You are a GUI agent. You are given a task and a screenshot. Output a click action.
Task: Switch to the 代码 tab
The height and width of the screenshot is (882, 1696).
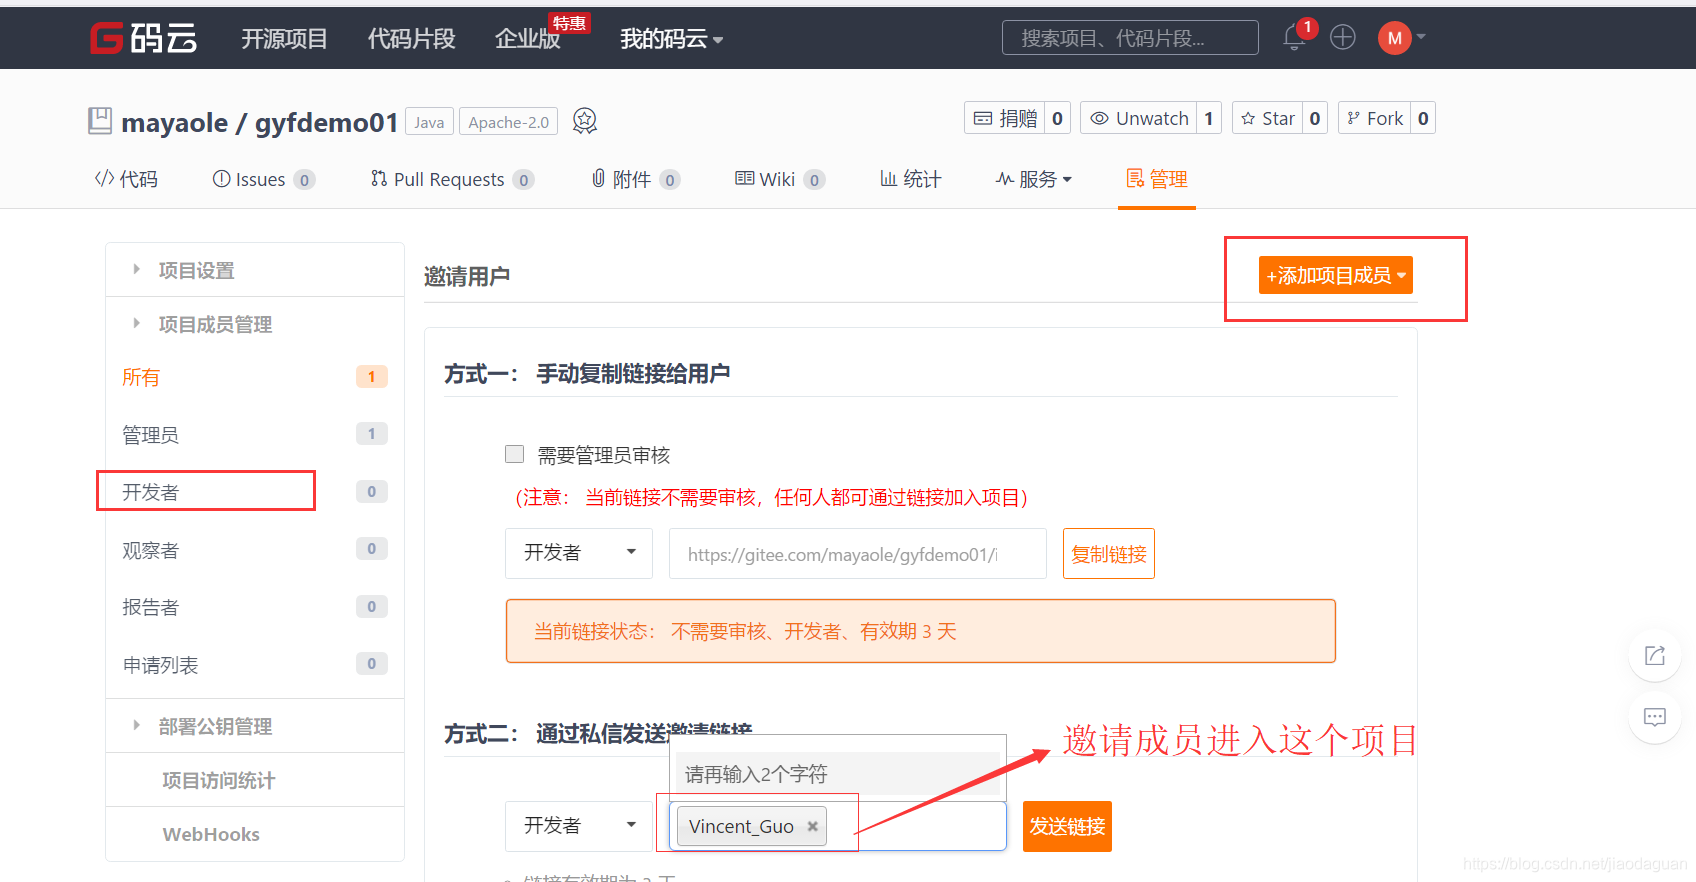[126, 179]
